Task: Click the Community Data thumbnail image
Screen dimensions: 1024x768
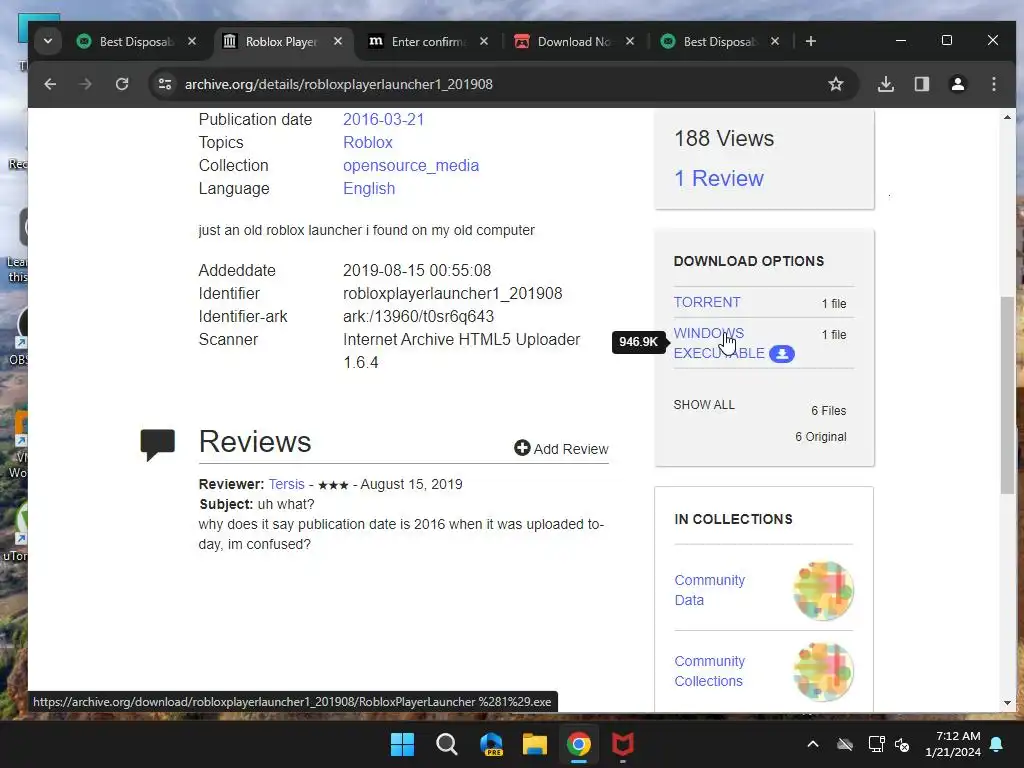Action: (823, 590)
